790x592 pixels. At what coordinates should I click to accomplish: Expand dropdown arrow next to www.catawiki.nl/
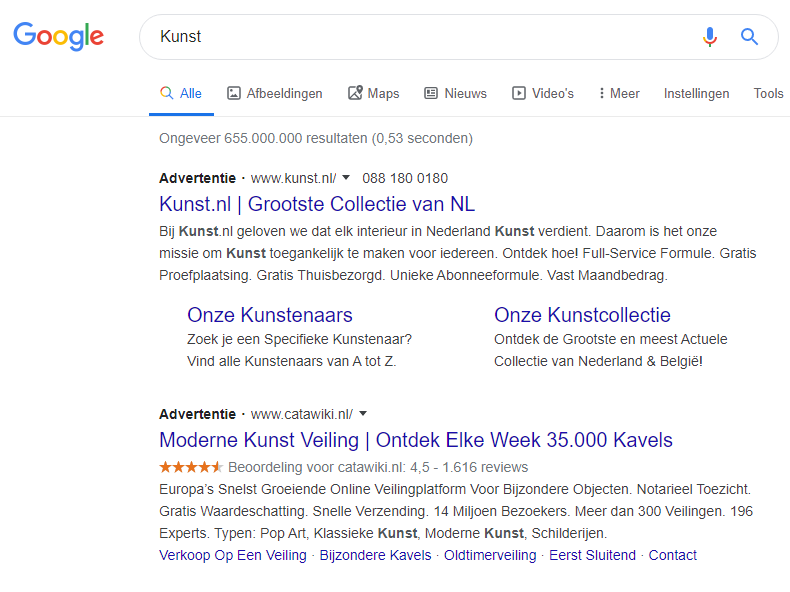coord(363,413)
